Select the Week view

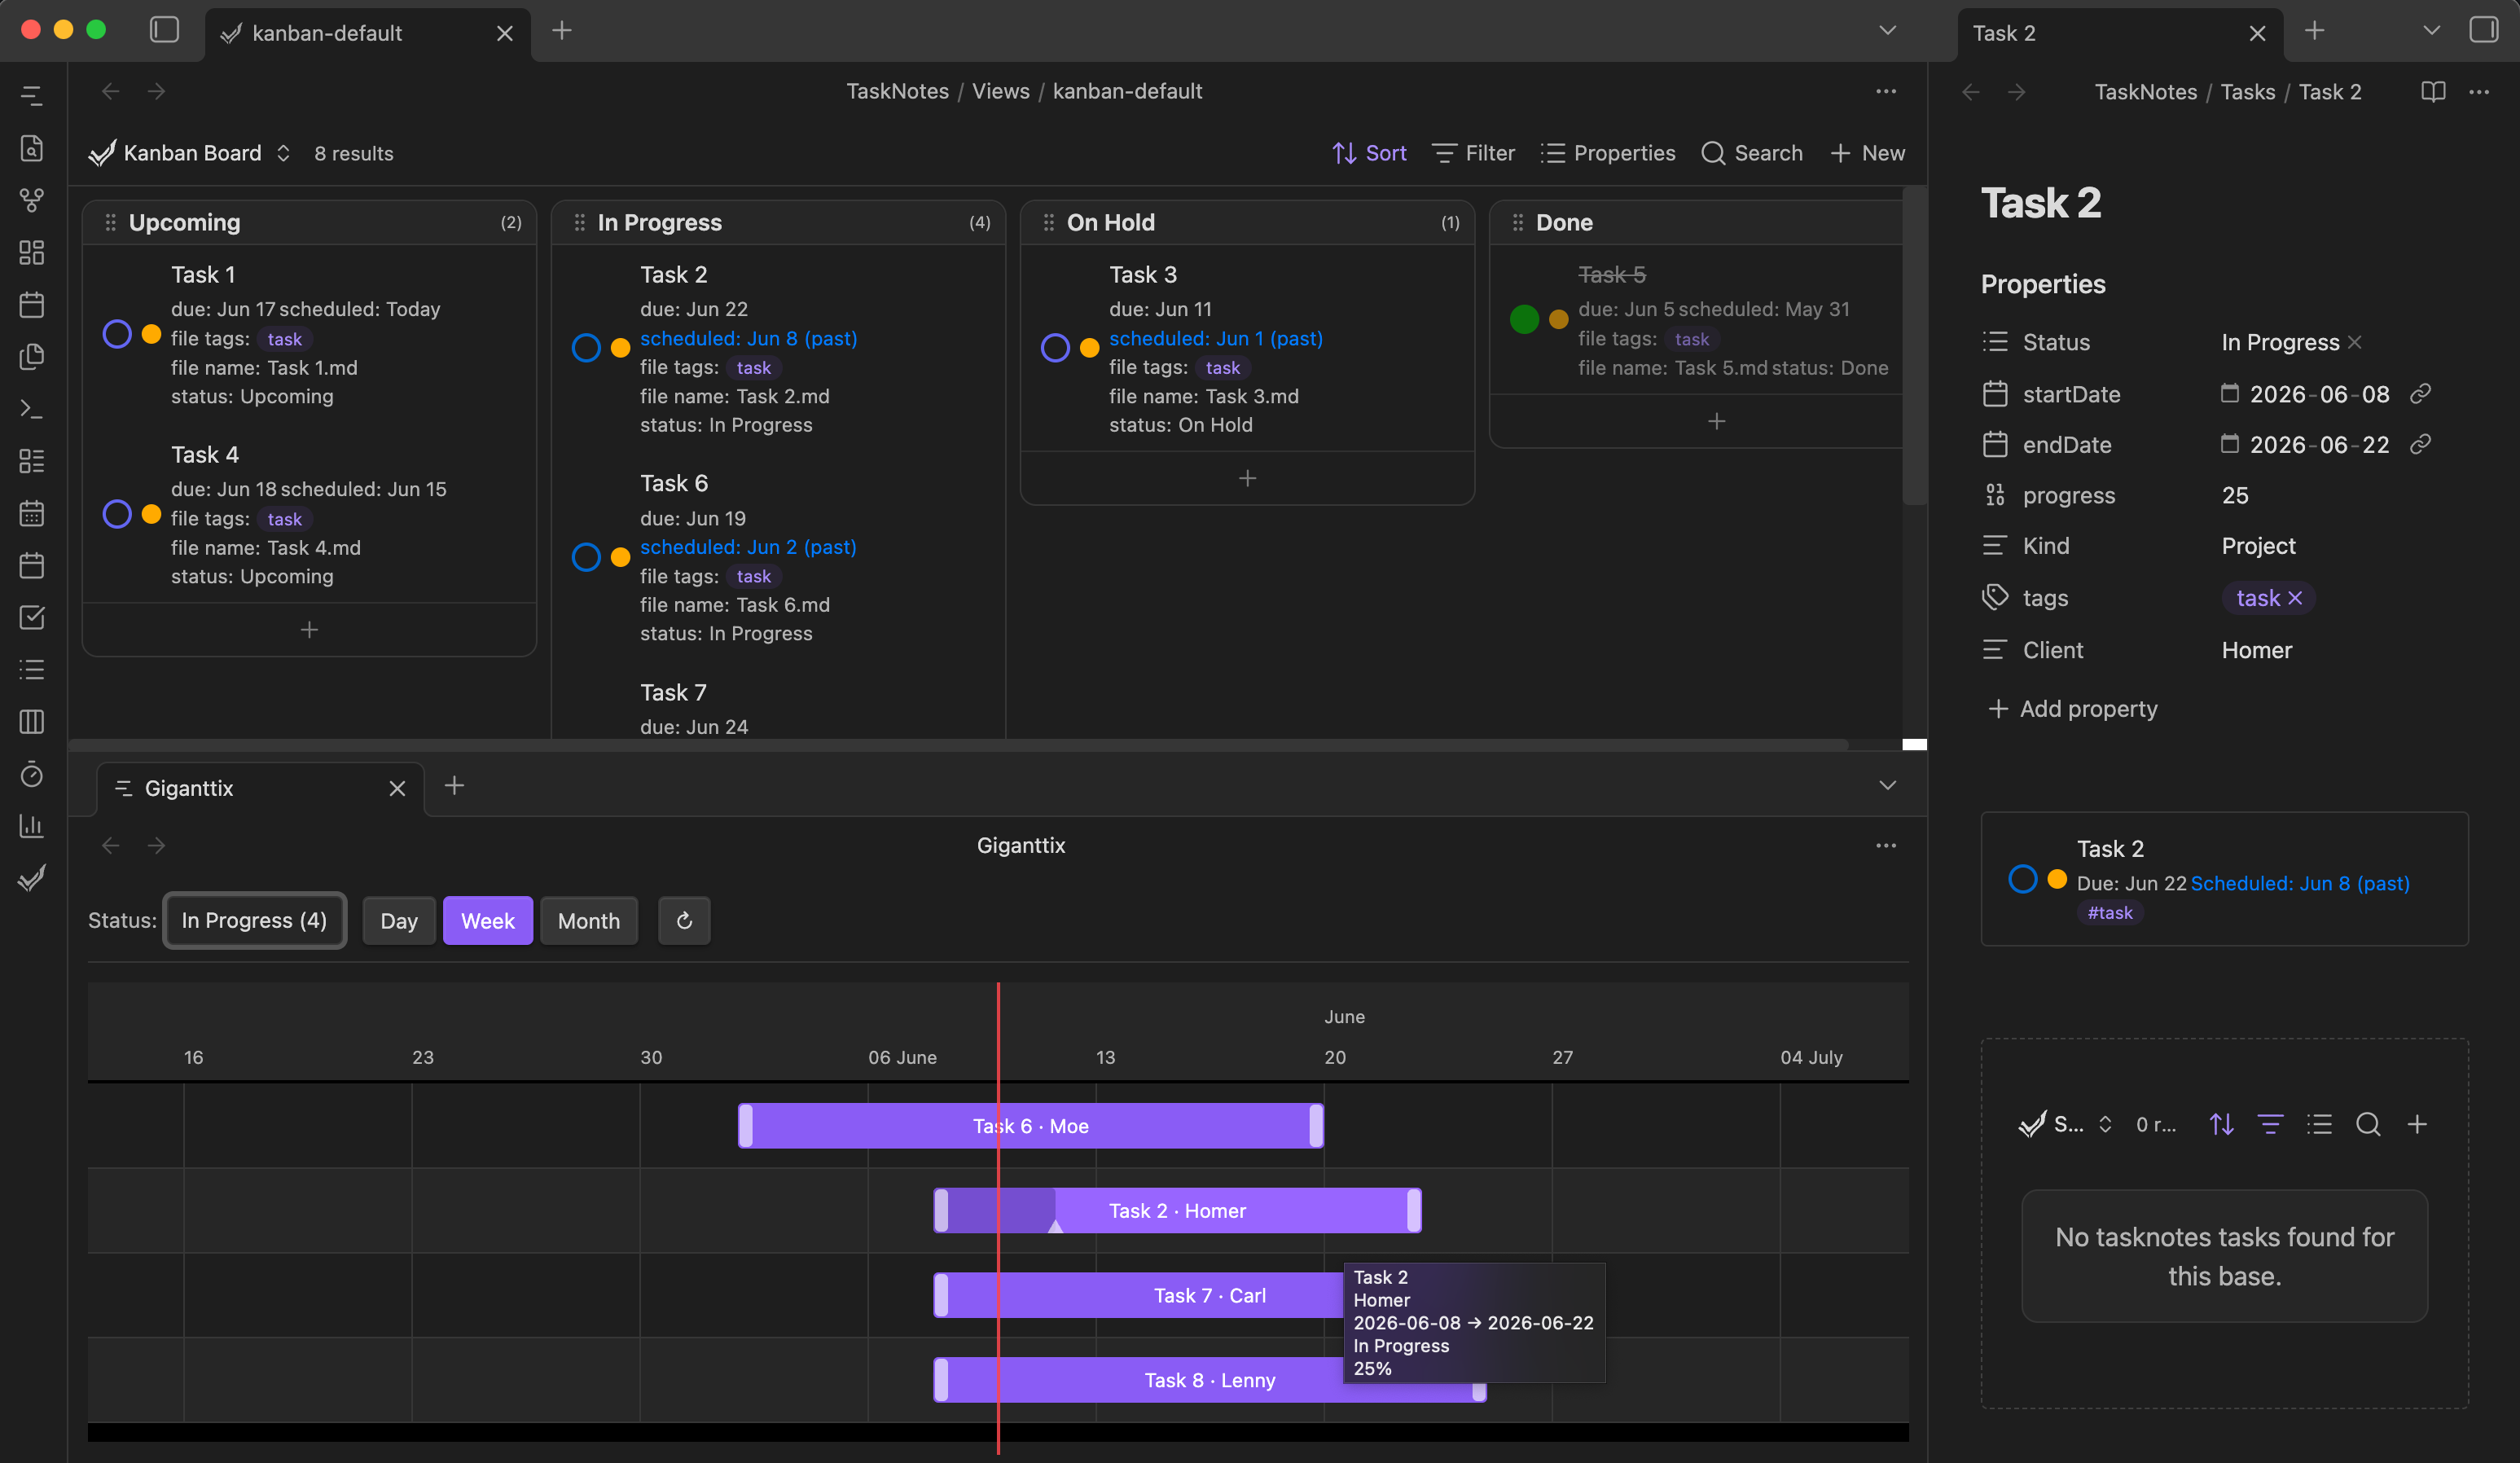click(x=488, y=920)
